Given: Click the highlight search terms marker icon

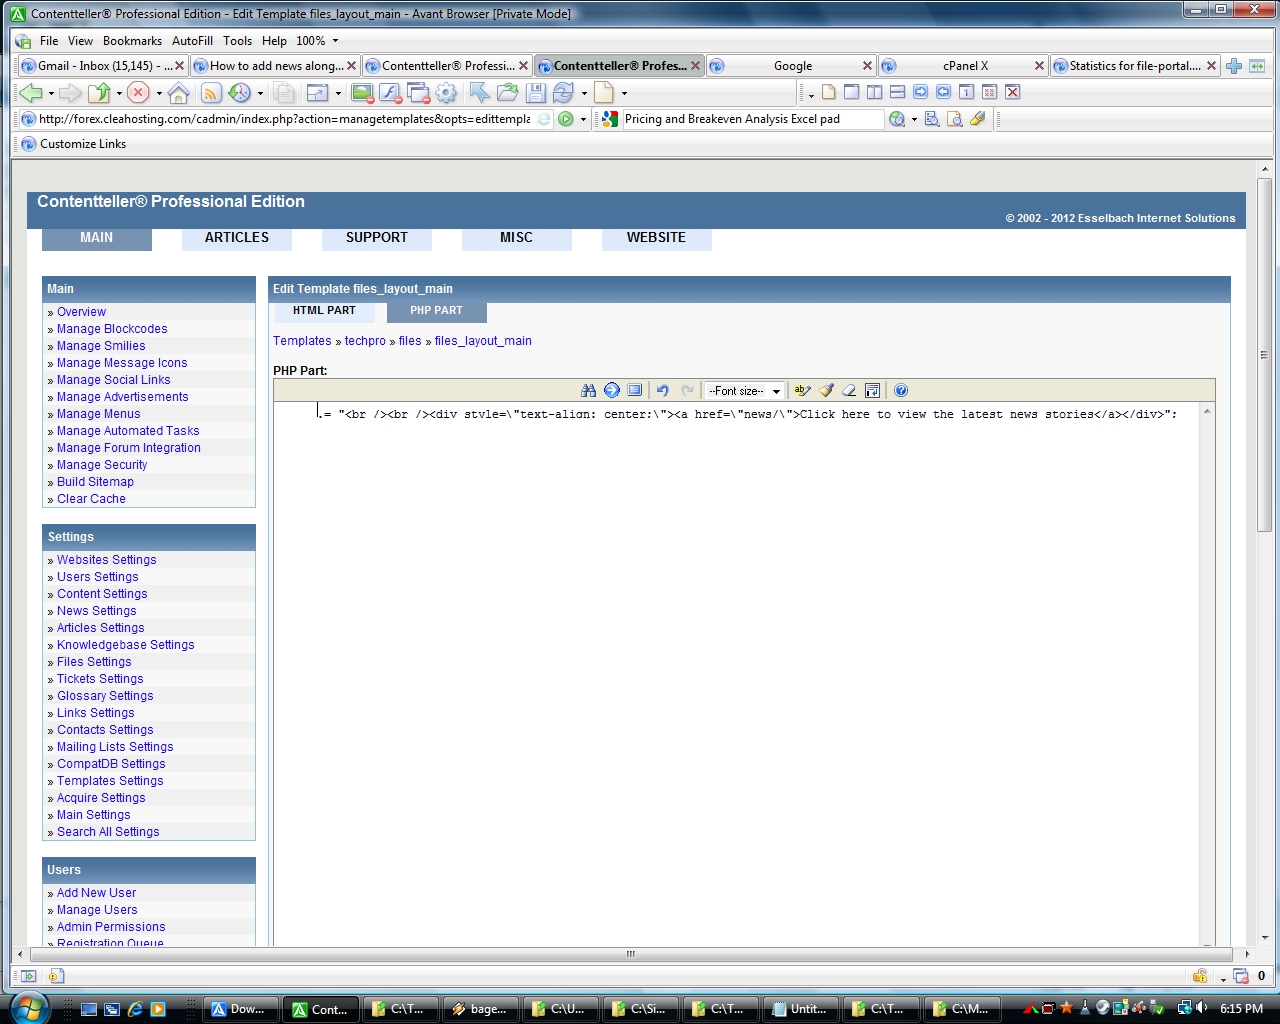Looking at the screenshot, I should [x=978, y=119].
